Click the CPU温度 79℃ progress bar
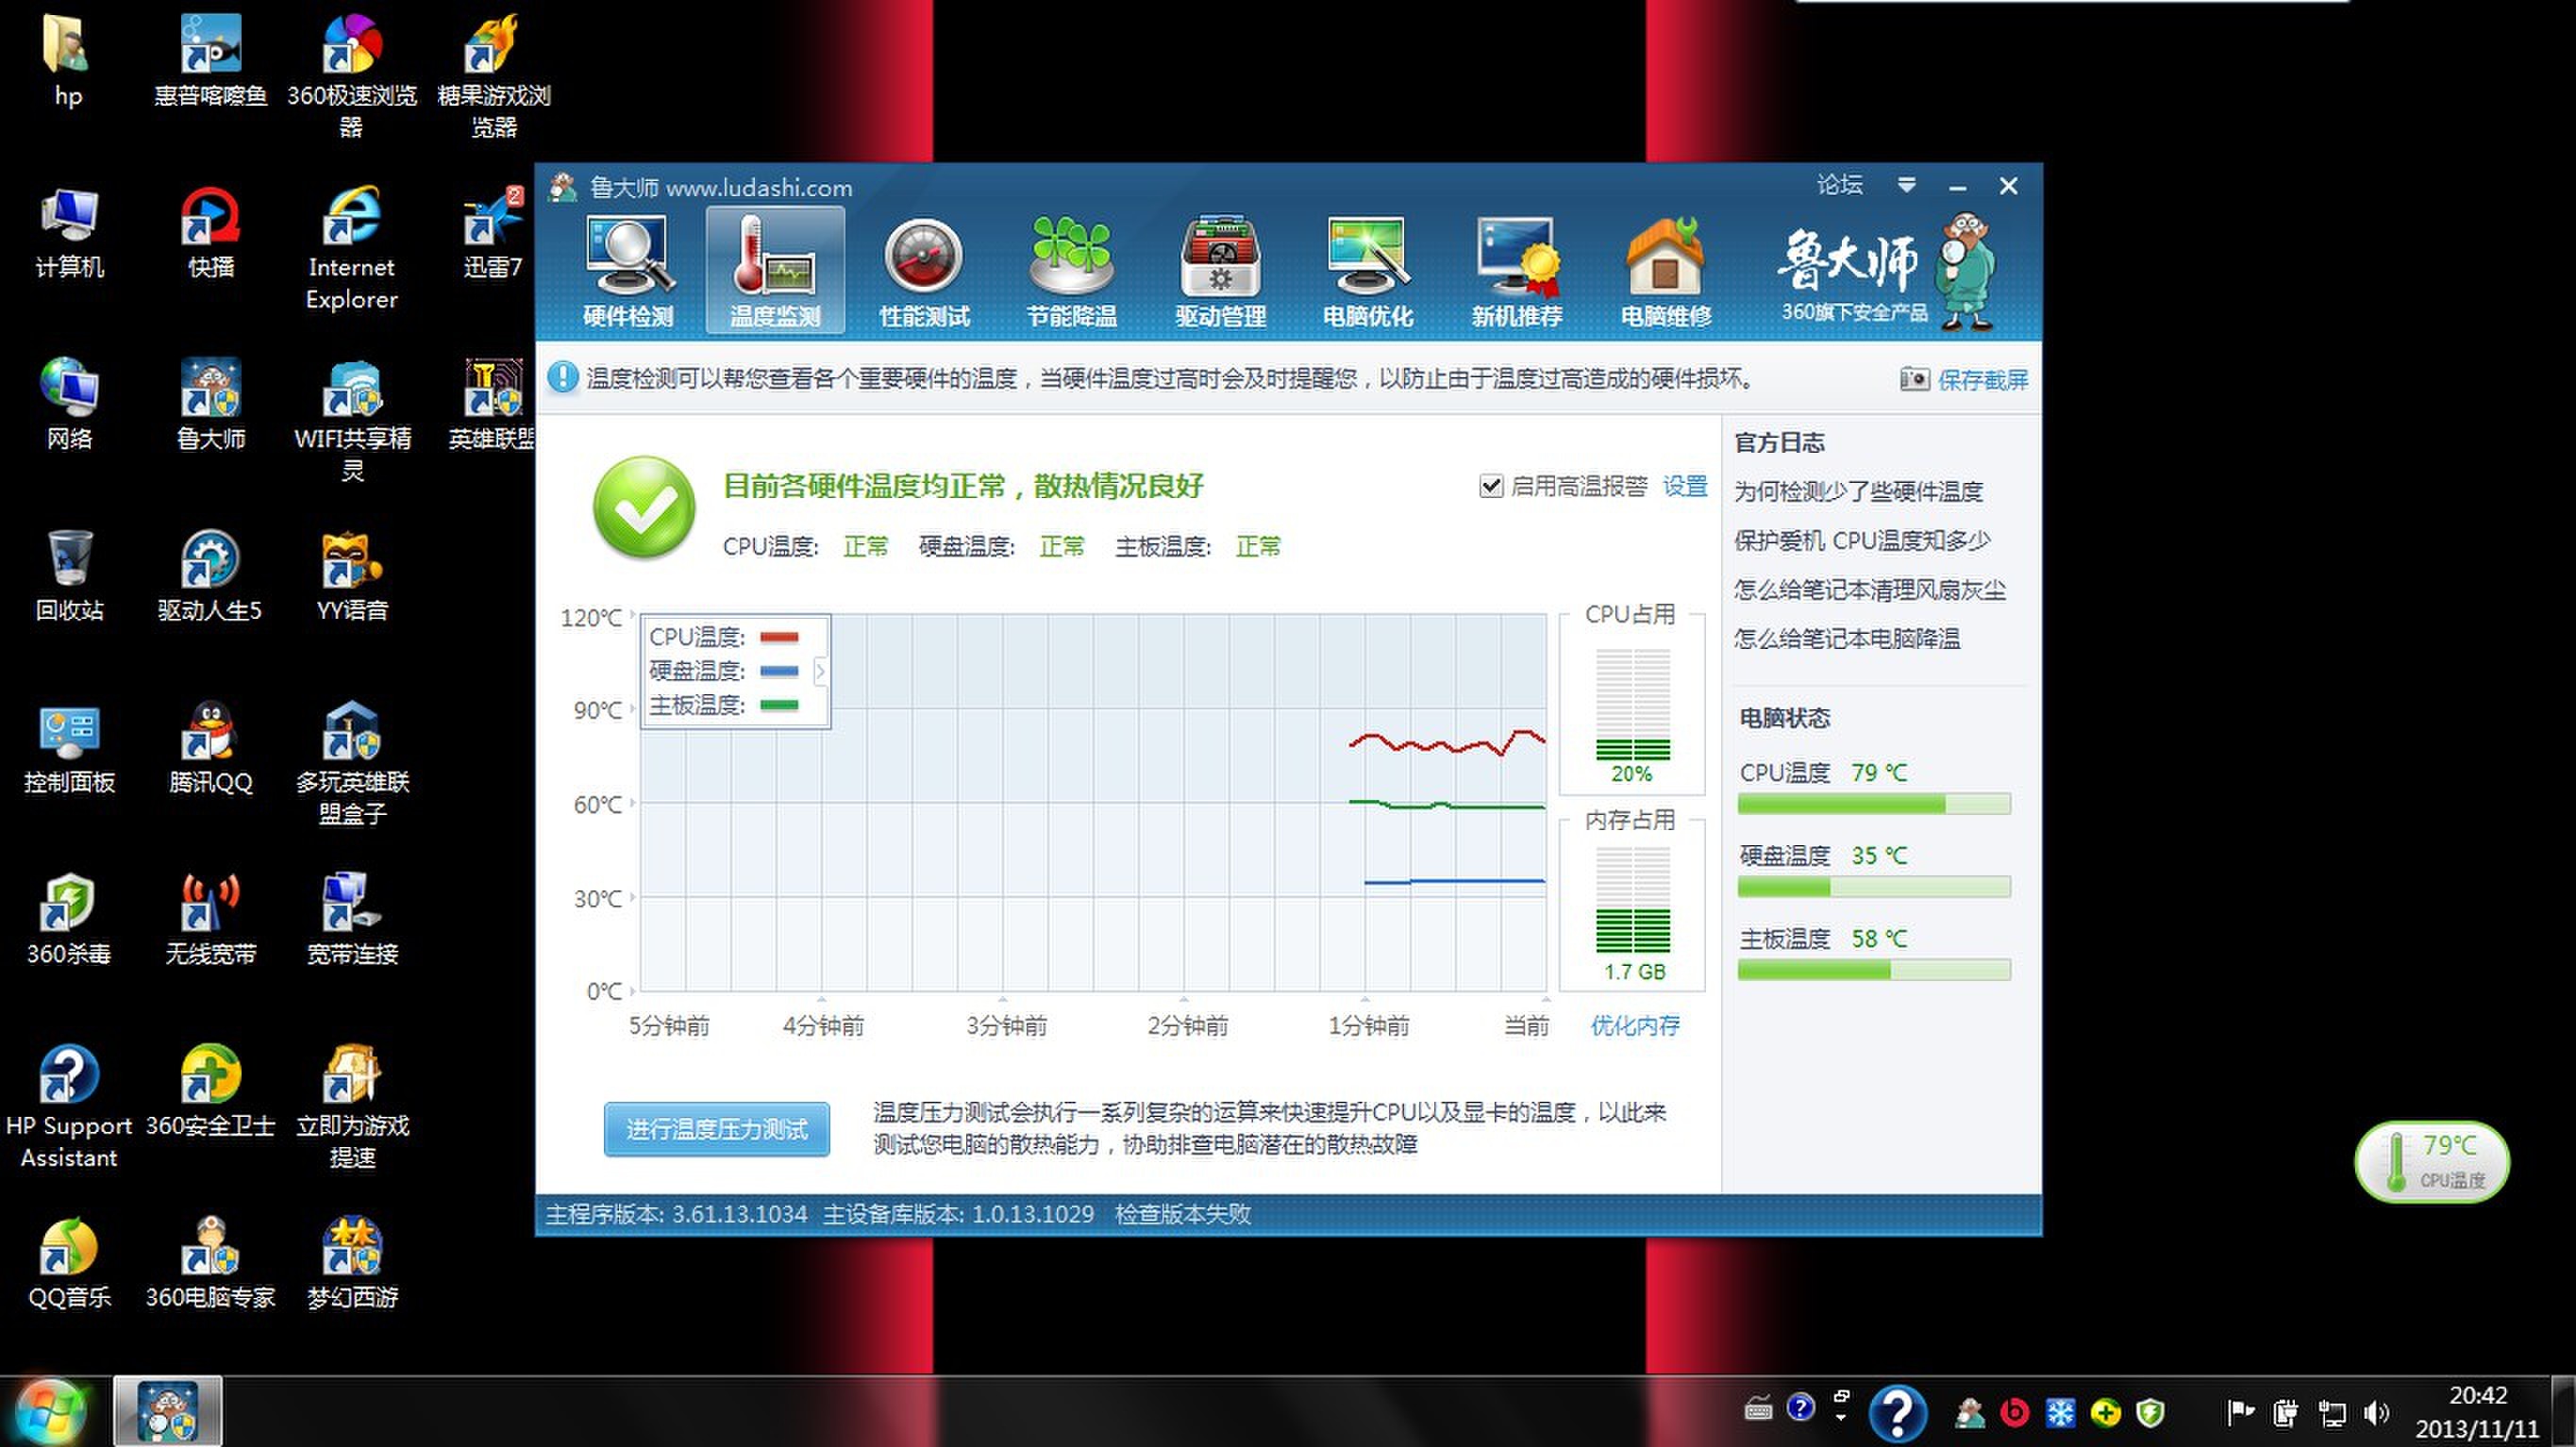Viewport: 2576px width, 1447px height. 1873,804
